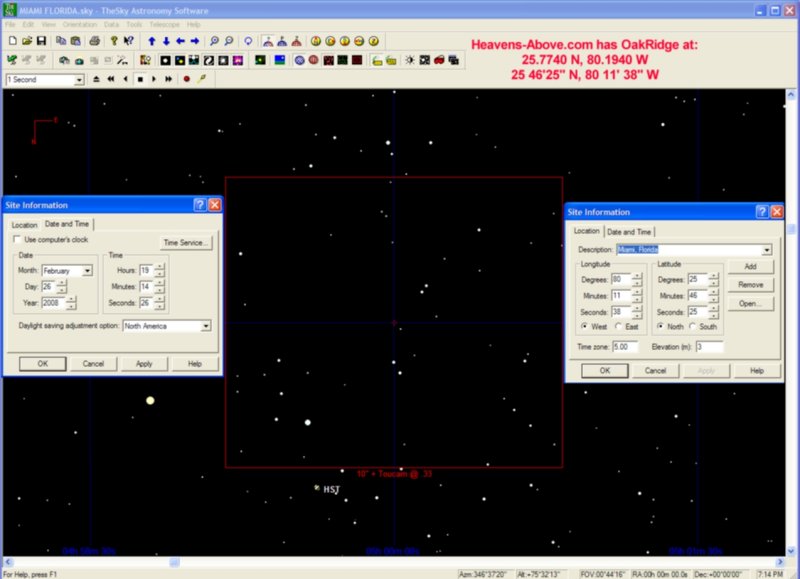Click the magic wand toolbar icon
800x579 pixels.
coord(122,60)
